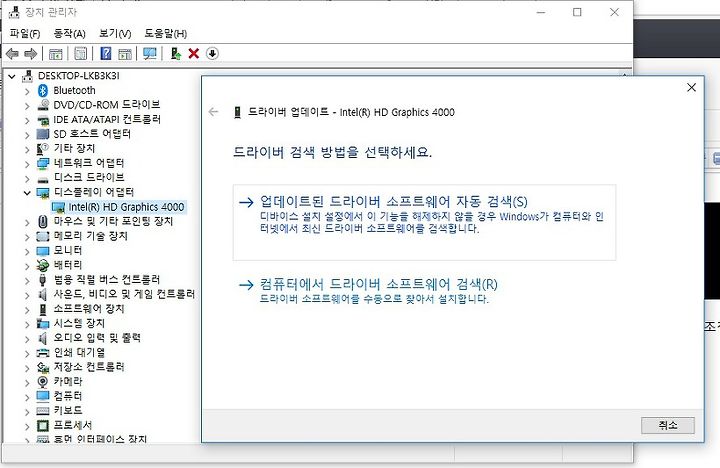Click the Bluetooth icon in device tree
This screenshot has height=468, width=720.
(43, 90)
